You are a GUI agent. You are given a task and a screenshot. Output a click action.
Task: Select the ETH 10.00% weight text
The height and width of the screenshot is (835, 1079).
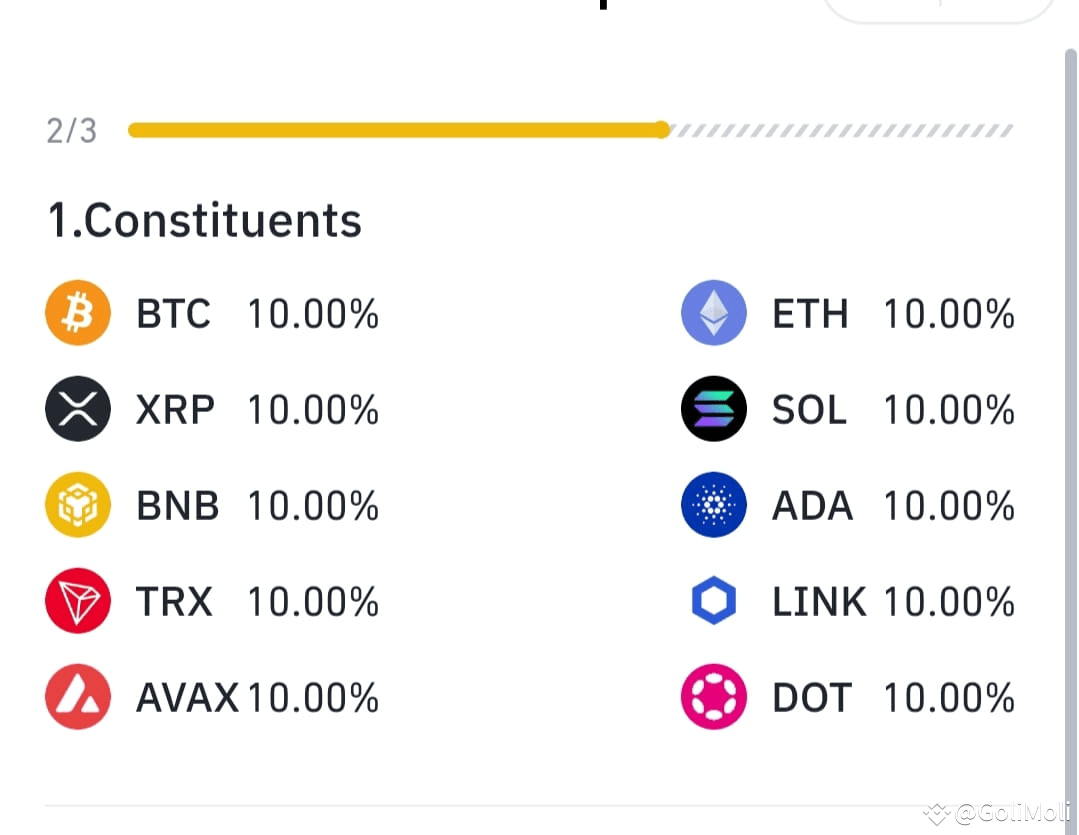click(x=948, y=313)
